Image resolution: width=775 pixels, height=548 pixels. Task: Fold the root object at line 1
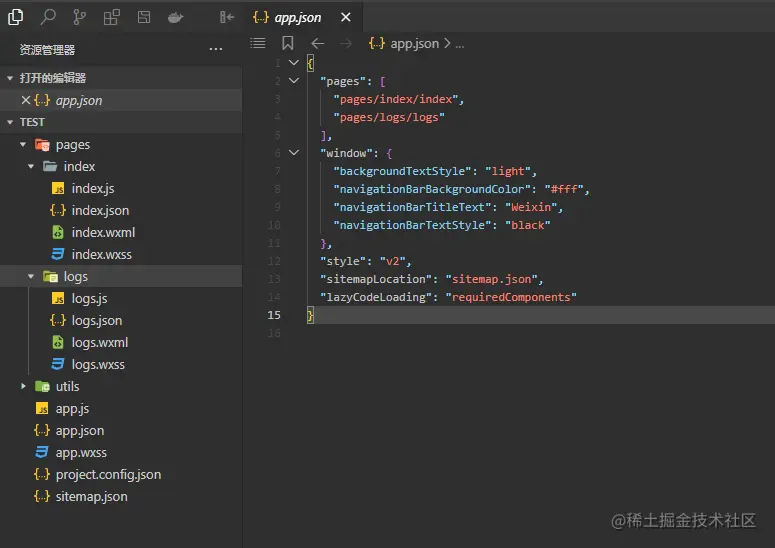click(294, 63)
